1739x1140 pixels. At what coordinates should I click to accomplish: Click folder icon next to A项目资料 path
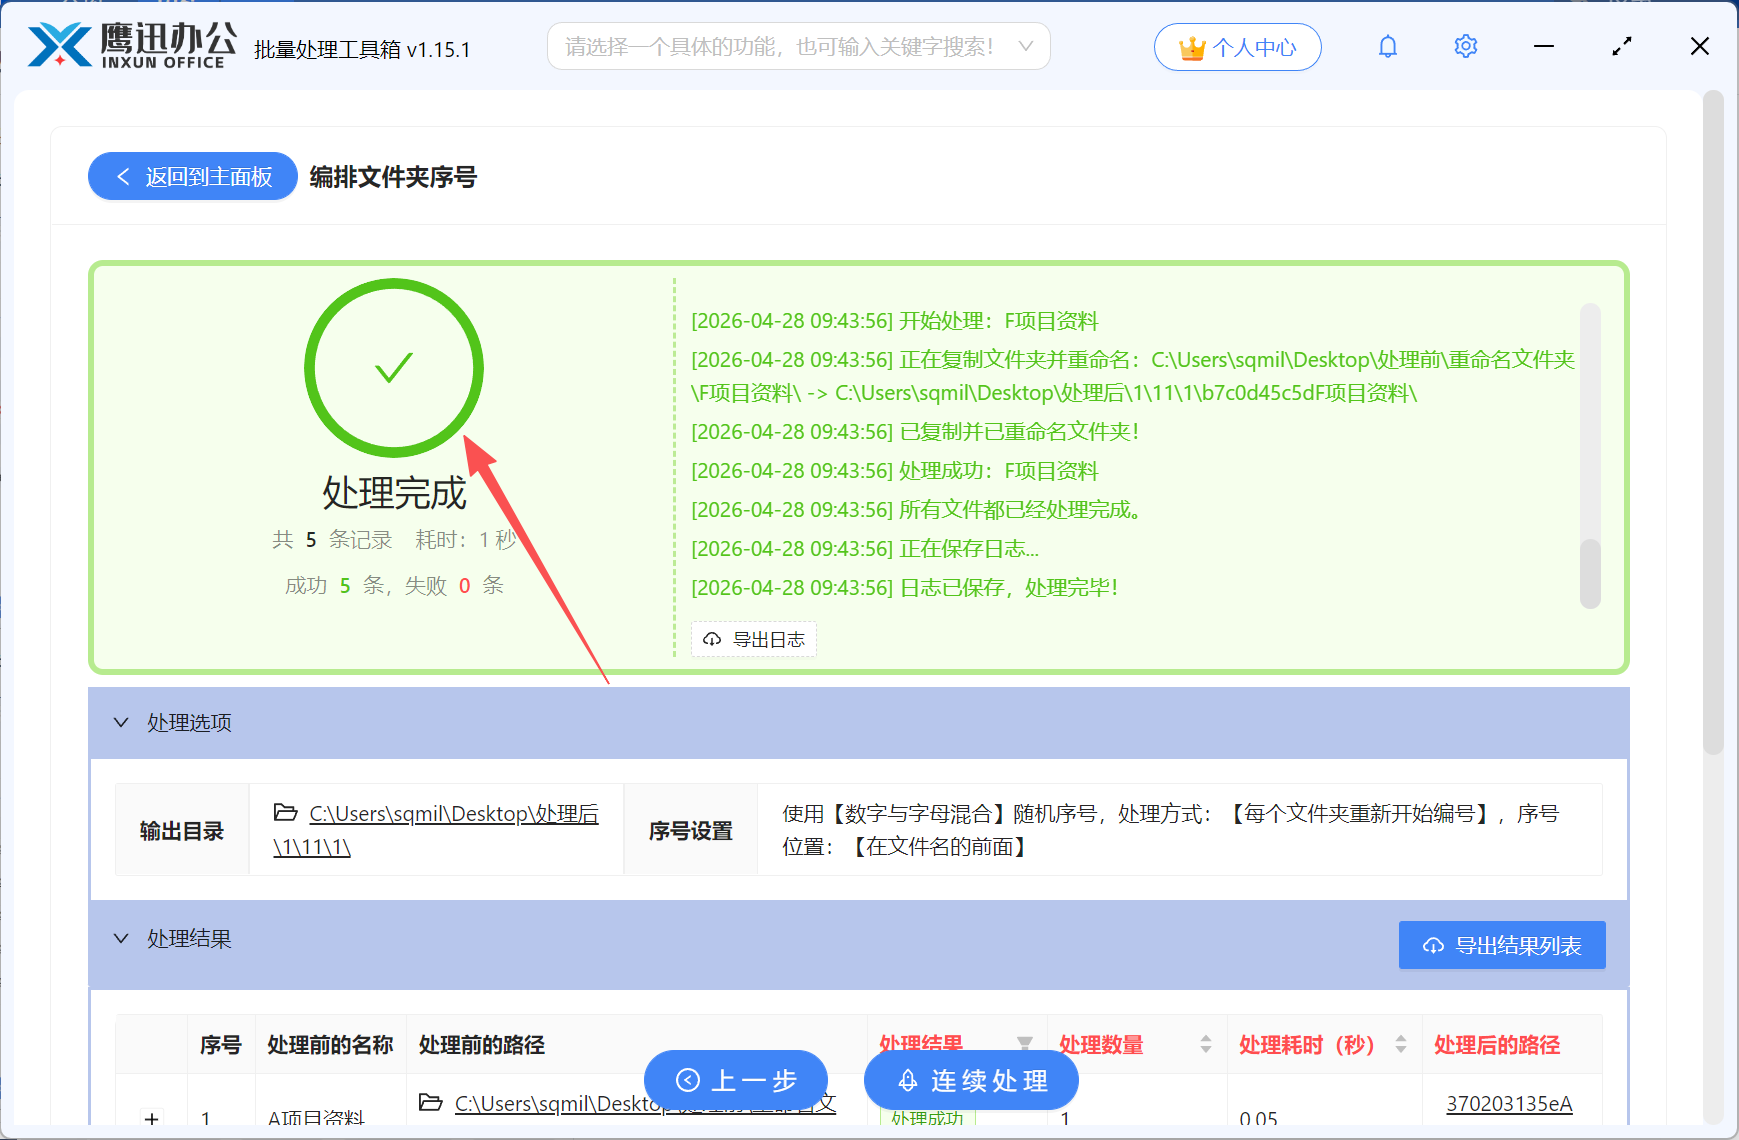430,1103
